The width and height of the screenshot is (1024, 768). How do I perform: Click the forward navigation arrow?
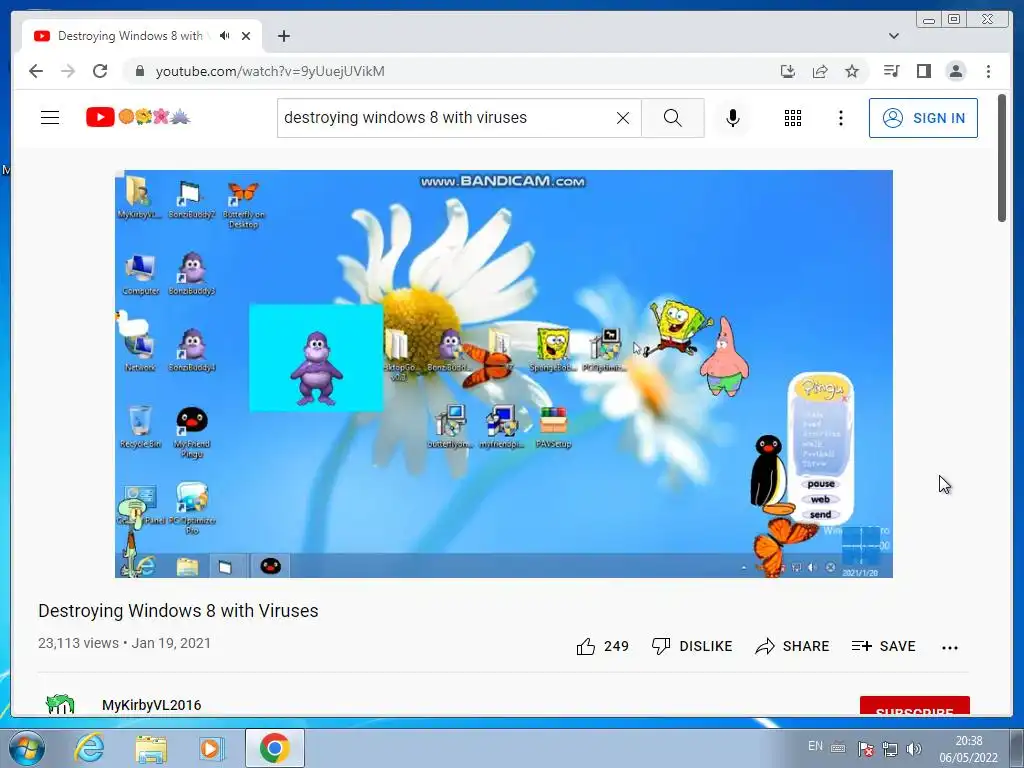tap(68, 71)
